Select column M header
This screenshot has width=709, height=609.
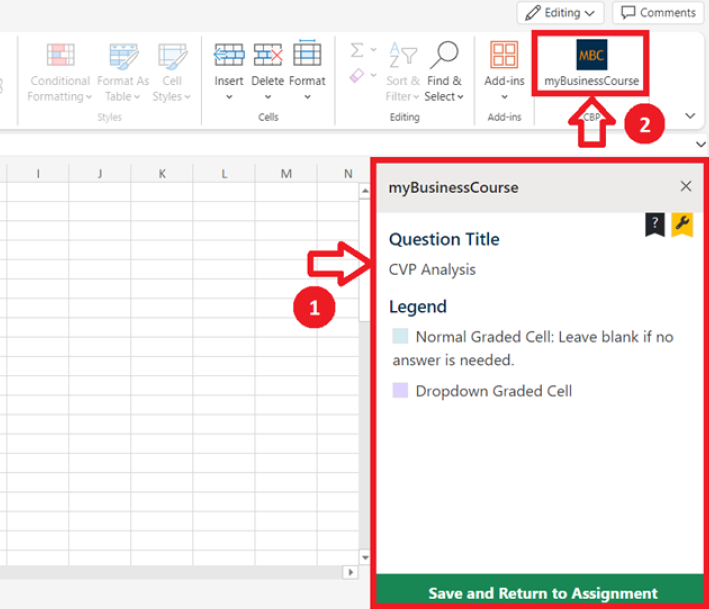[286, 174]
